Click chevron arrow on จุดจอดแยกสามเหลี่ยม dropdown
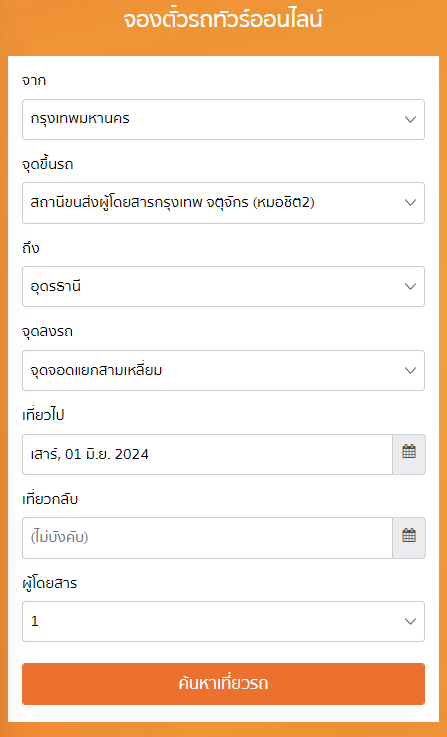This screenshot has height=737, width=447. pyautogui.click(x=410, y=370)
